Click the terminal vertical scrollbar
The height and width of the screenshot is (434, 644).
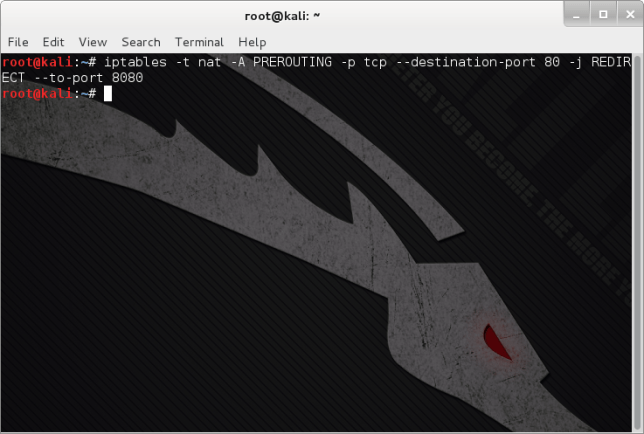click(x=637, y=242)
